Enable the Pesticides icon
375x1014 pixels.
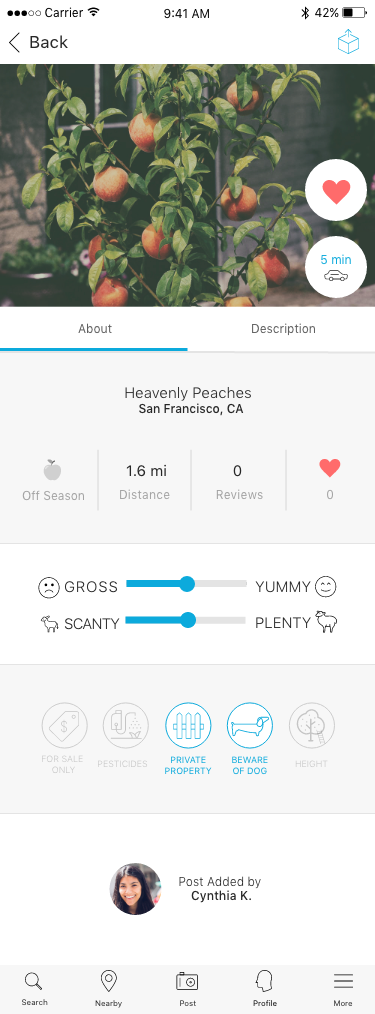[x=125, y=726]
